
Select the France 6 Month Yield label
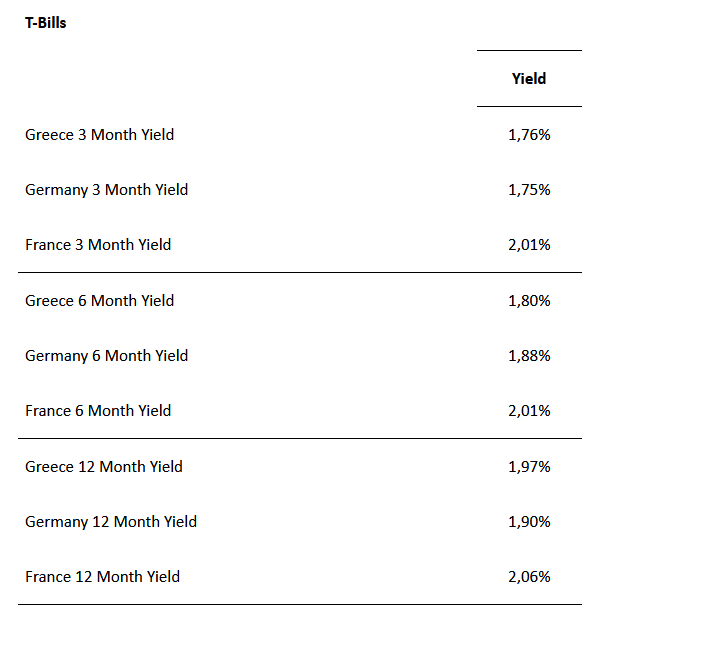[98, 411]
